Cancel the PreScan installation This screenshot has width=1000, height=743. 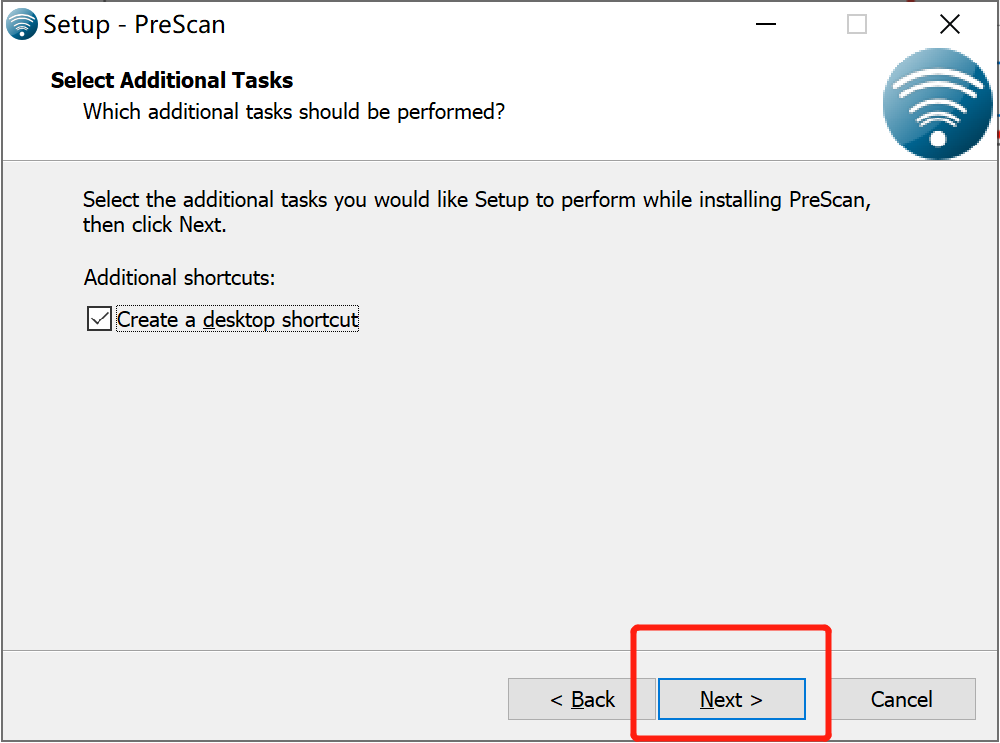[901, 699]
